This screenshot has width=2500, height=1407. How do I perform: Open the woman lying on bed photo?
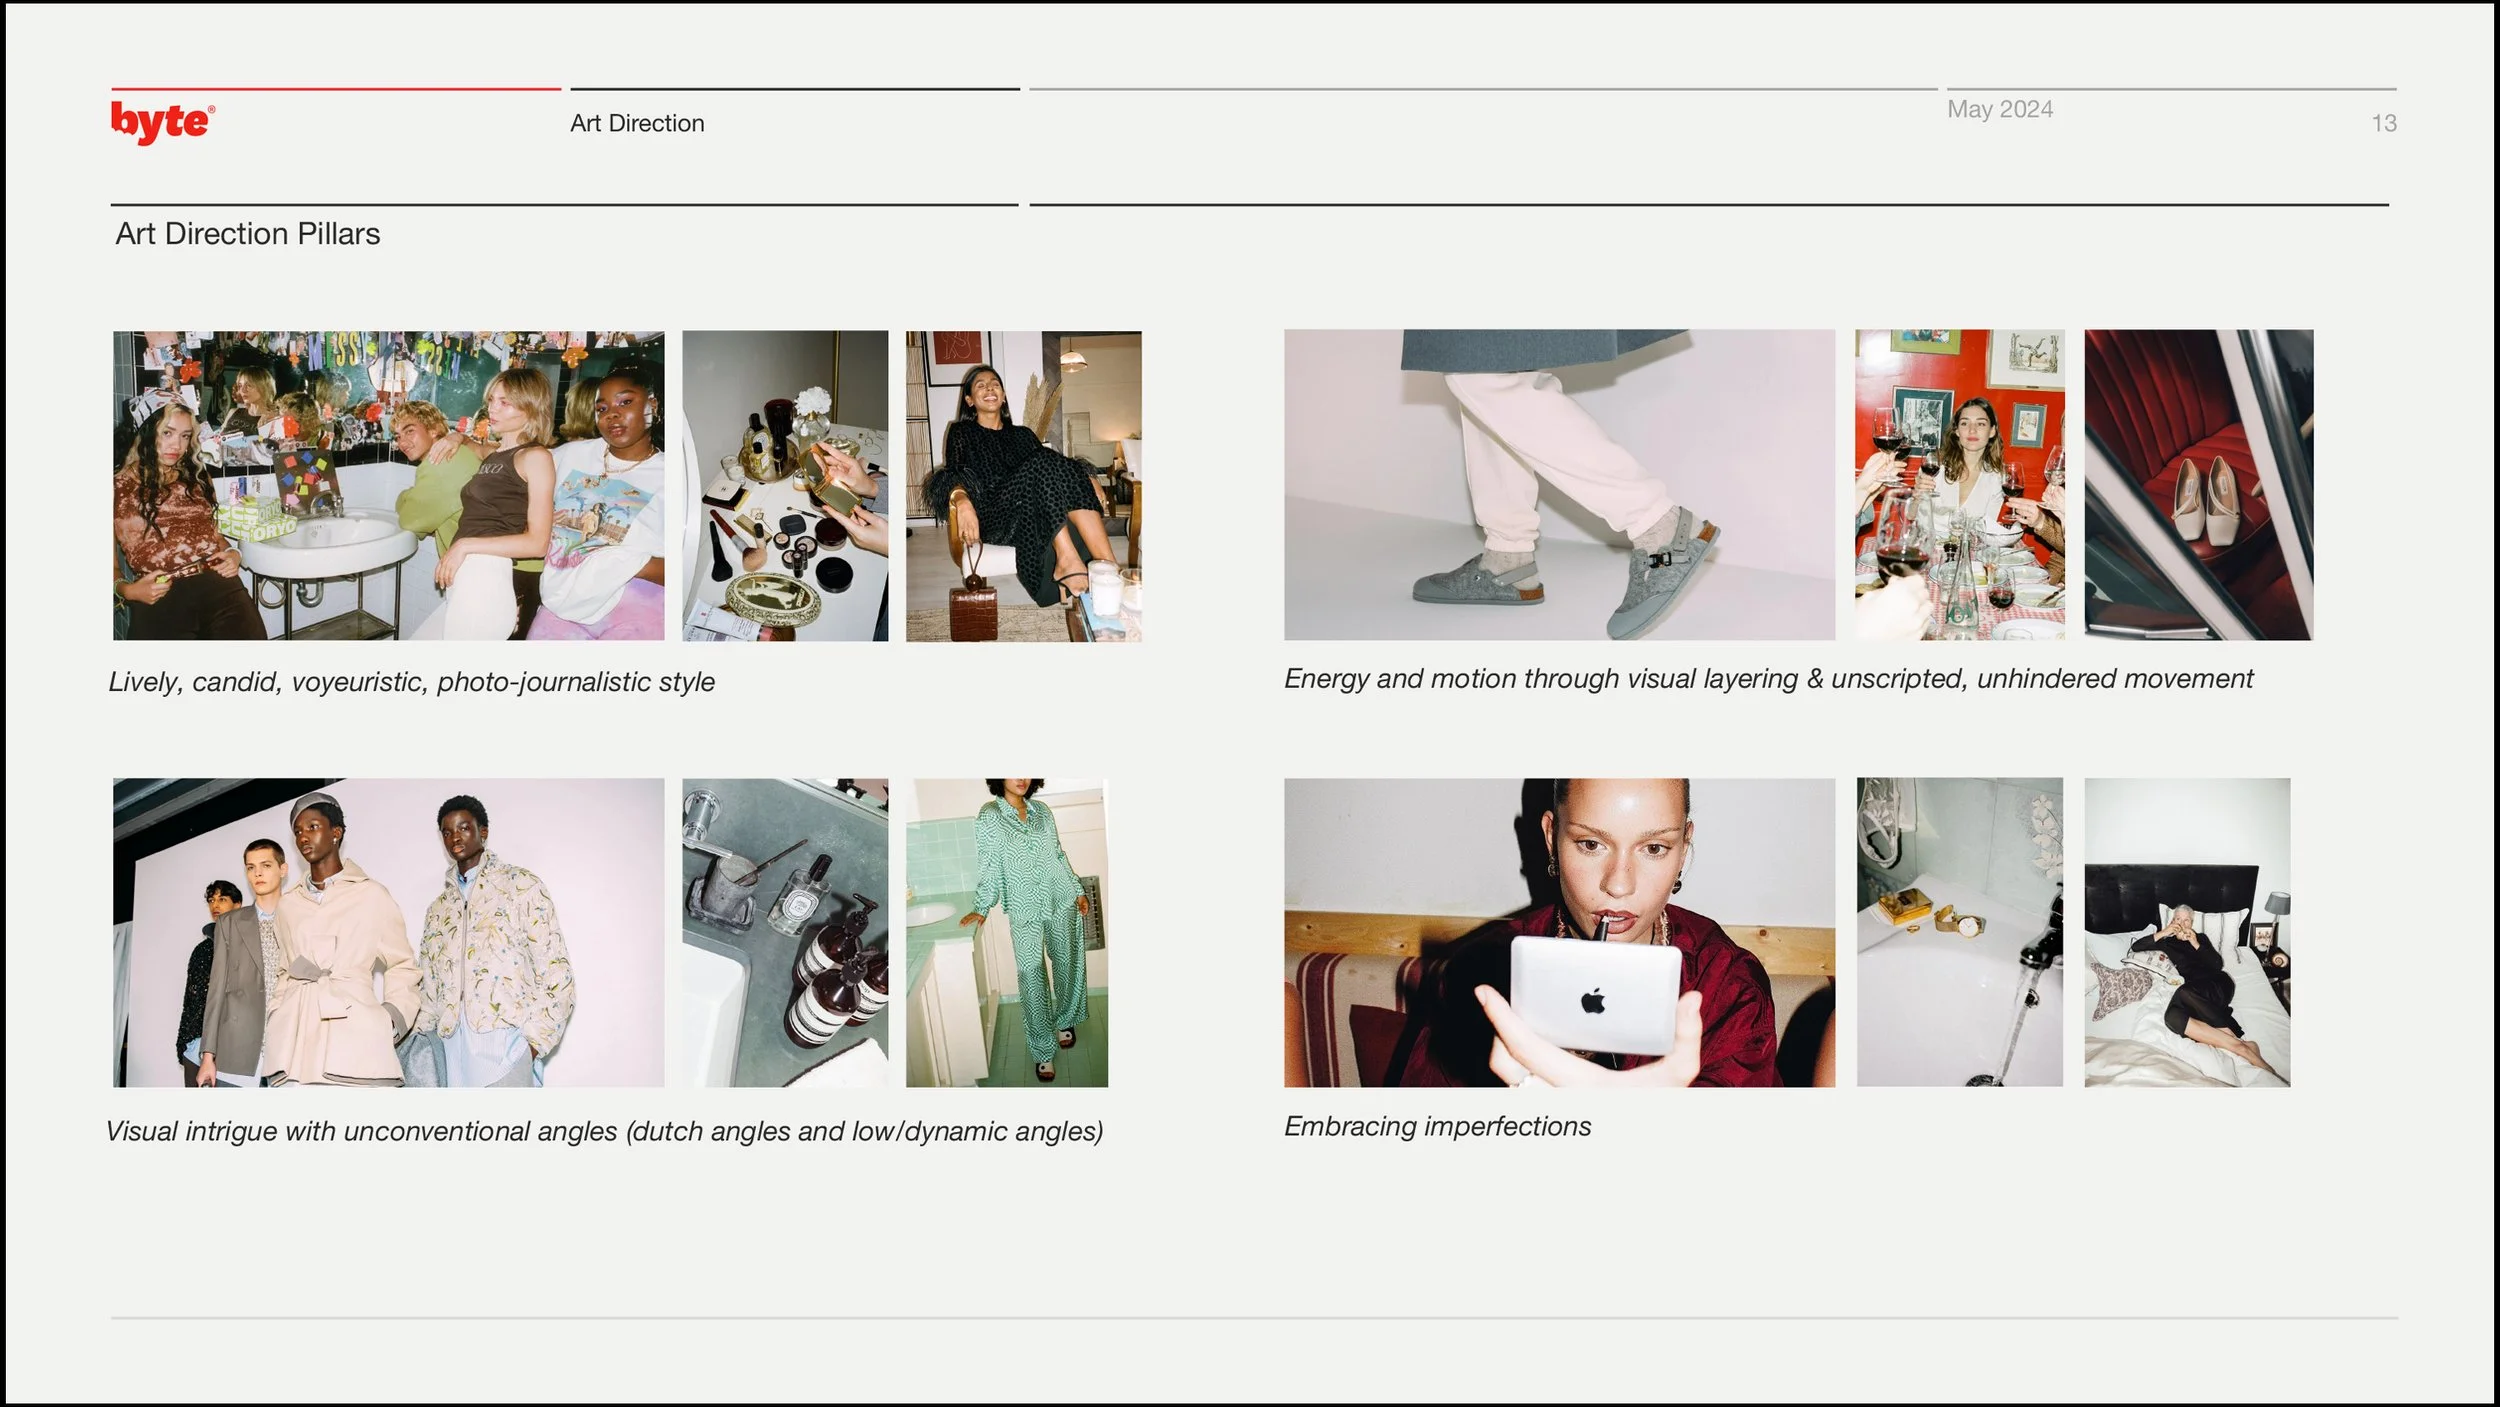click(2187, 932)
